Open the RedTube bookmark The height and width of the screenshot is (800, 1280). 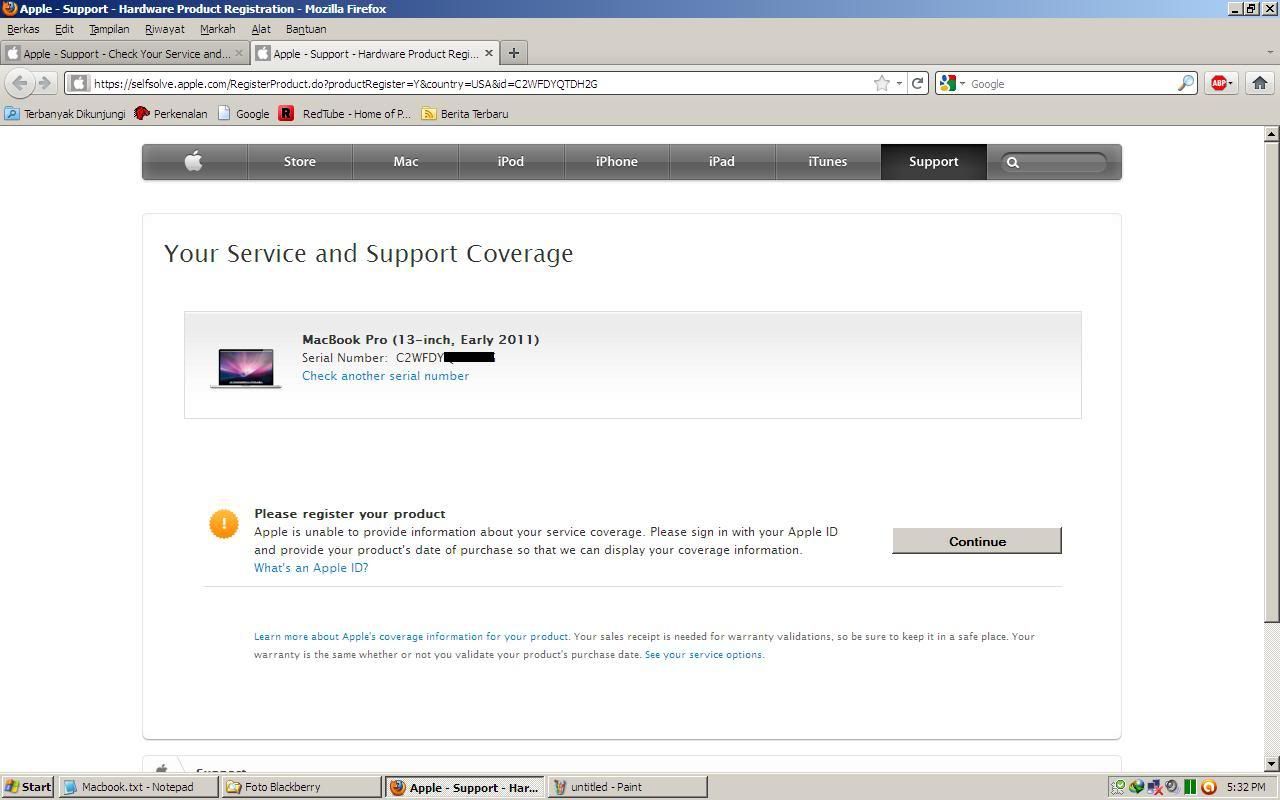pos(344,114)
